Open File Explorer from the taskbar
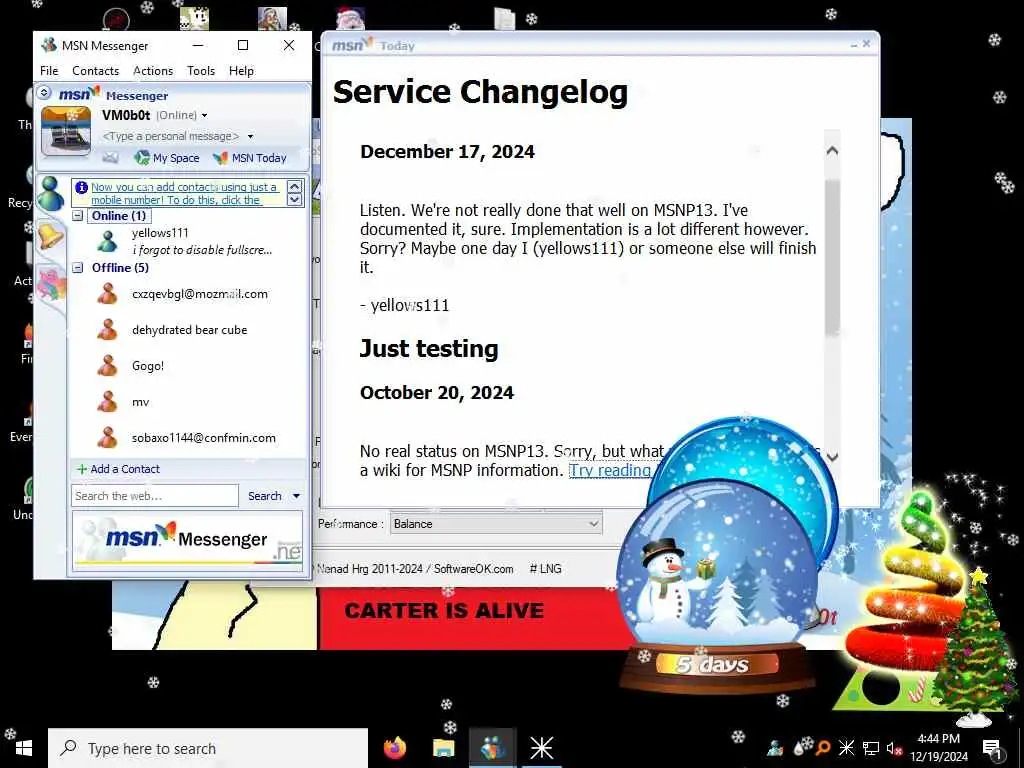Screen dimensions: 1024x768 coord(443,748)
